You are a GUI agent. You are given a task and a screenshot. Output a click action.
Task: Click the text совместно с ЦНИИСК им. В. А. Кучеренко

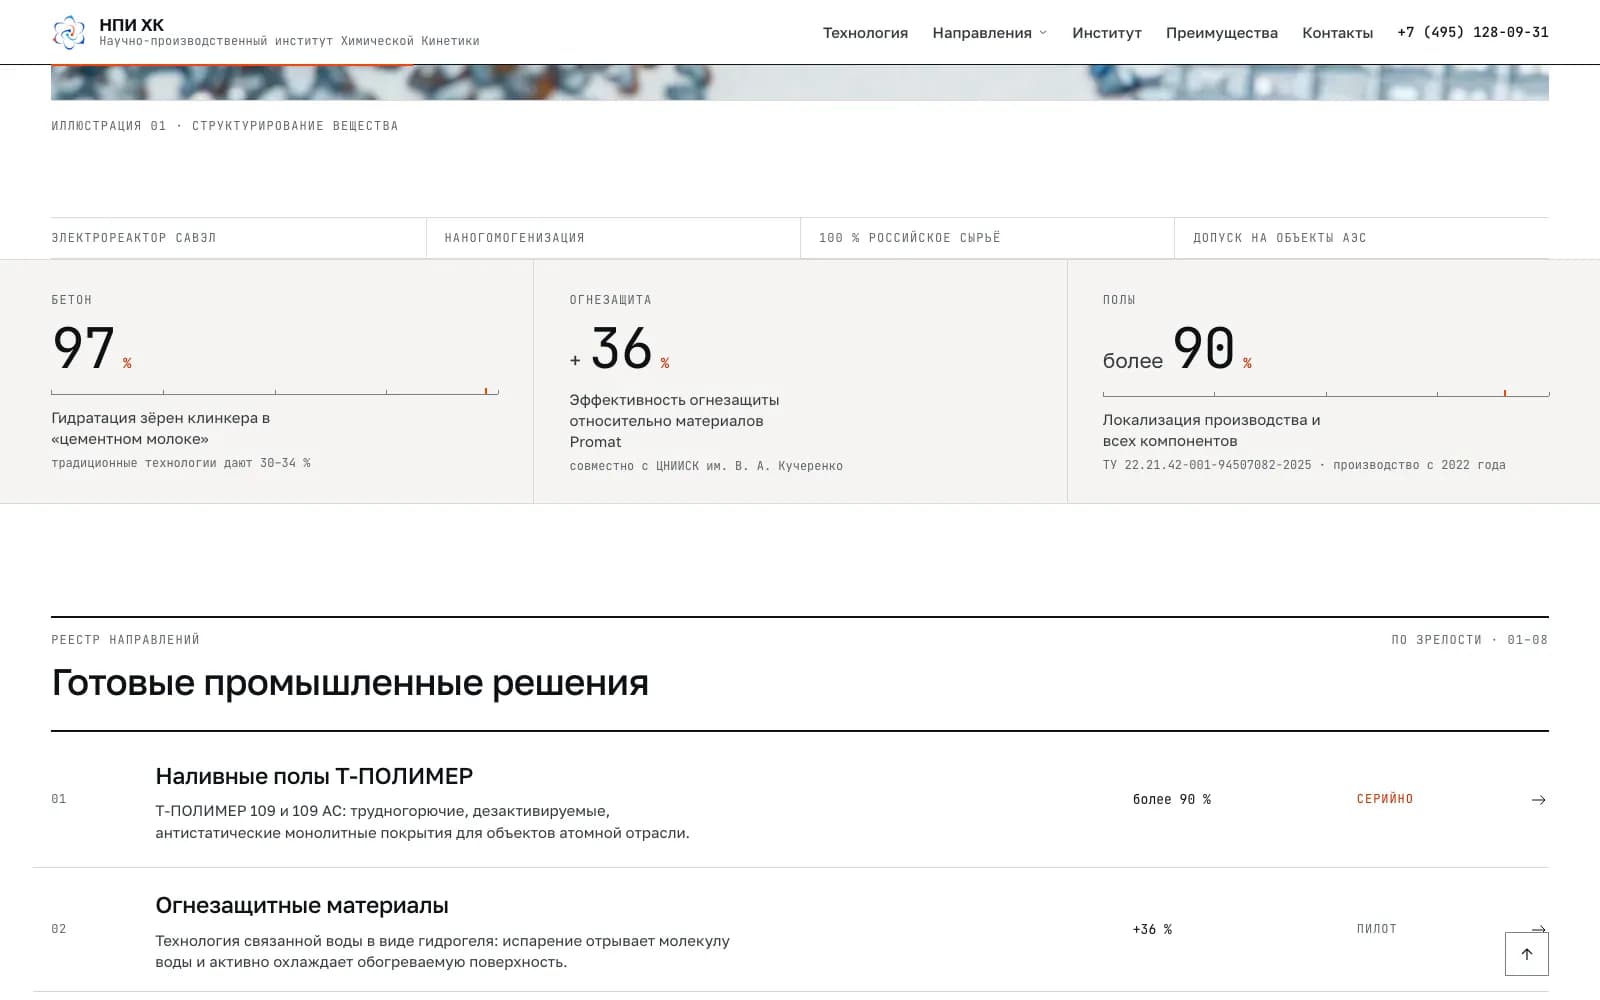pyautogui.click(x=706, y=466)
